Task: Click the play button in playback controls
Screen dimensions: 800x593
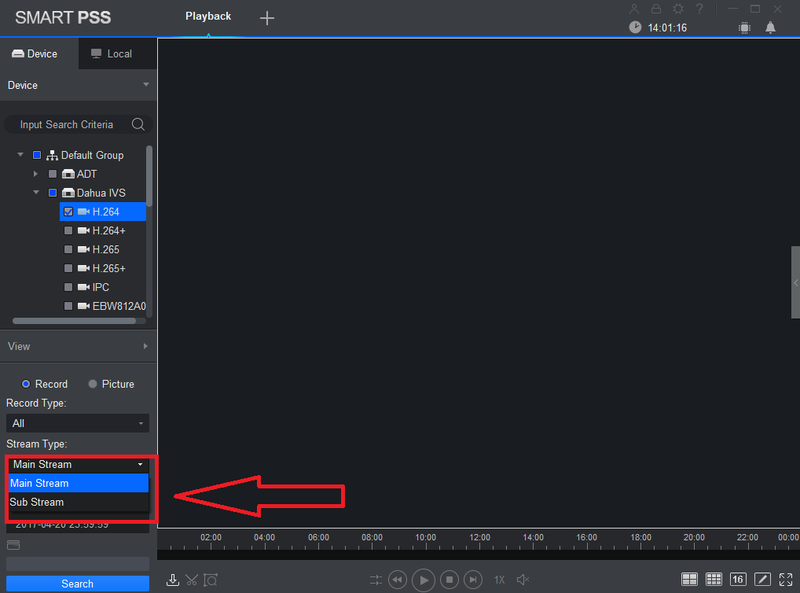Action: coord(423,580)
